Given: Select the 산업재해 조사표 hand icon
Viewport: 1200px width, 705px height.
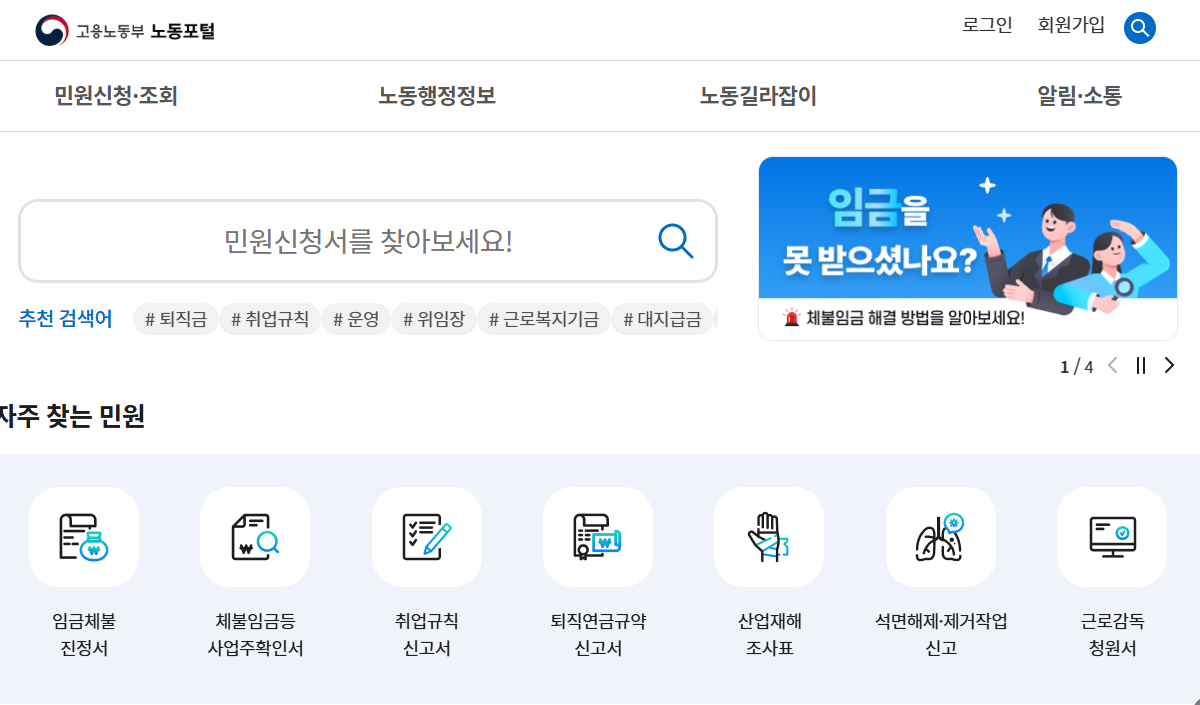Looking at the screenshot, I should (768, 537).
